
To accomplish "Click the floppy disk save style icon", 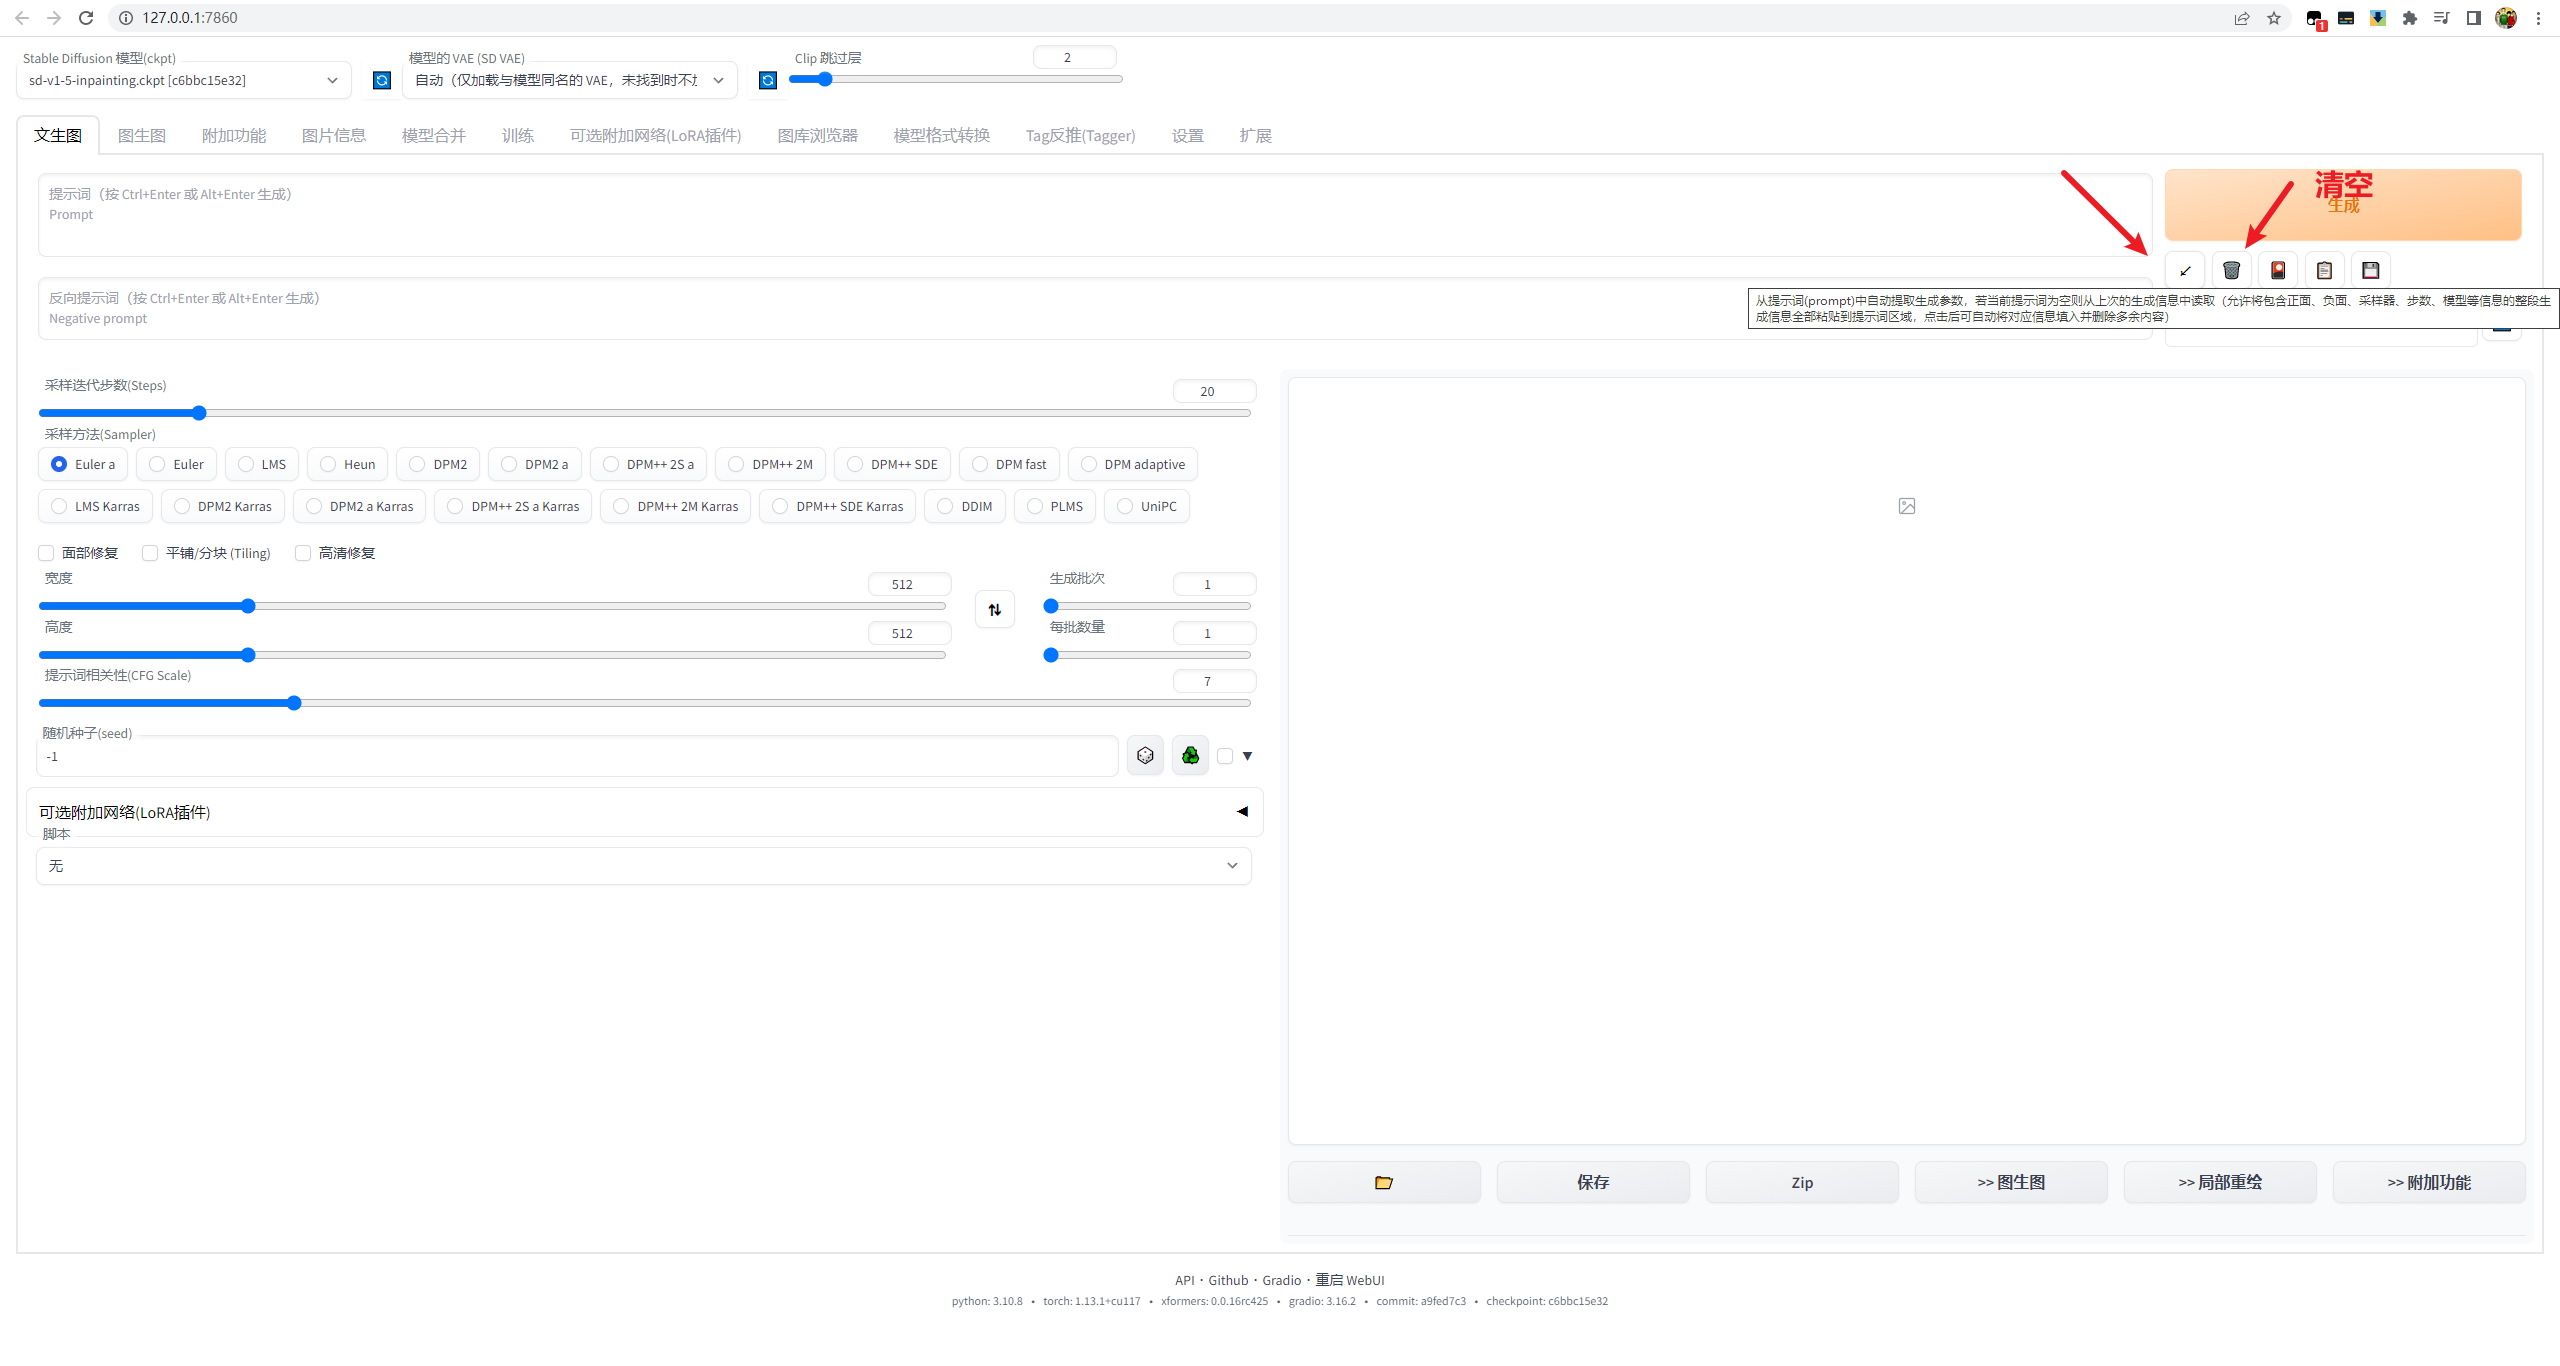I will click(x=2370, y=270).
